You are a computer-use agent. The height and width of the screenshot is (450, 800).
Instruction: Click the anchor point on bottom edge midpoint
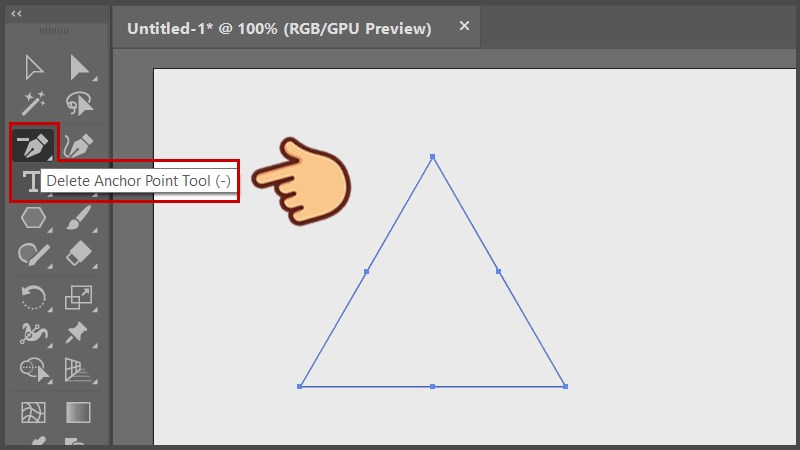433,387
